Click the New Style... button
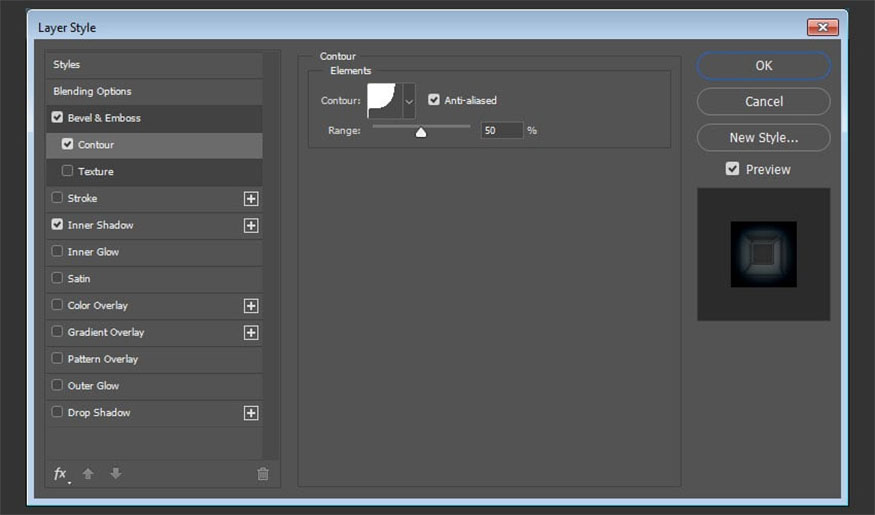This screenshot has width=875, height=515. pyautogui.click(x=763, y=137)
